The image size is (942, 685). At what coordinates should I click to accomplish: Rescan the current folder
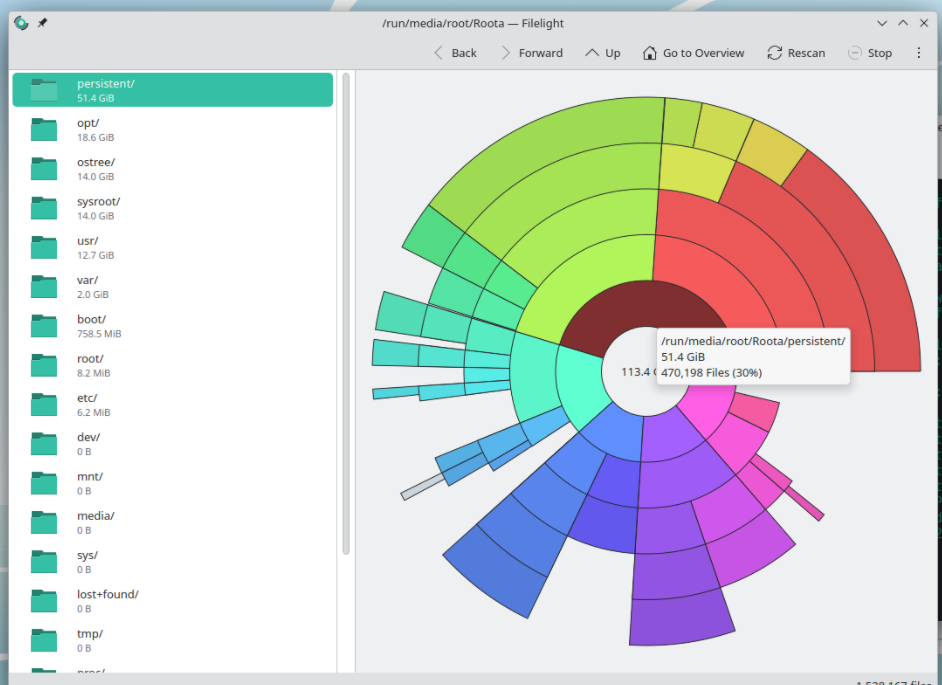tap(796, 53)
